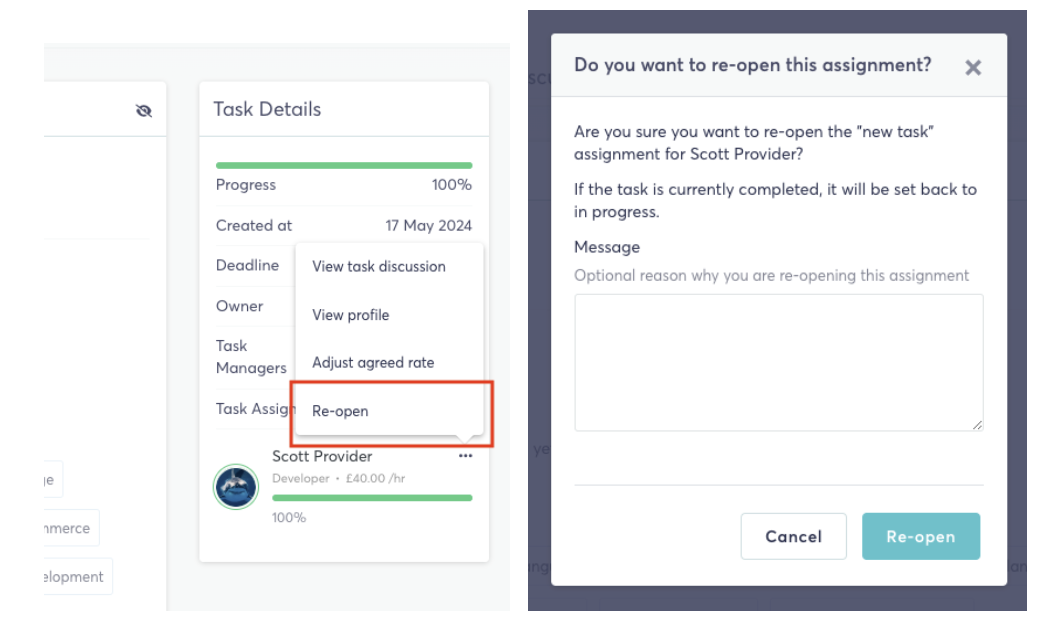Choose View profile from the popup menu
This screenshot has width=1038, height=630.
(350, 315)
